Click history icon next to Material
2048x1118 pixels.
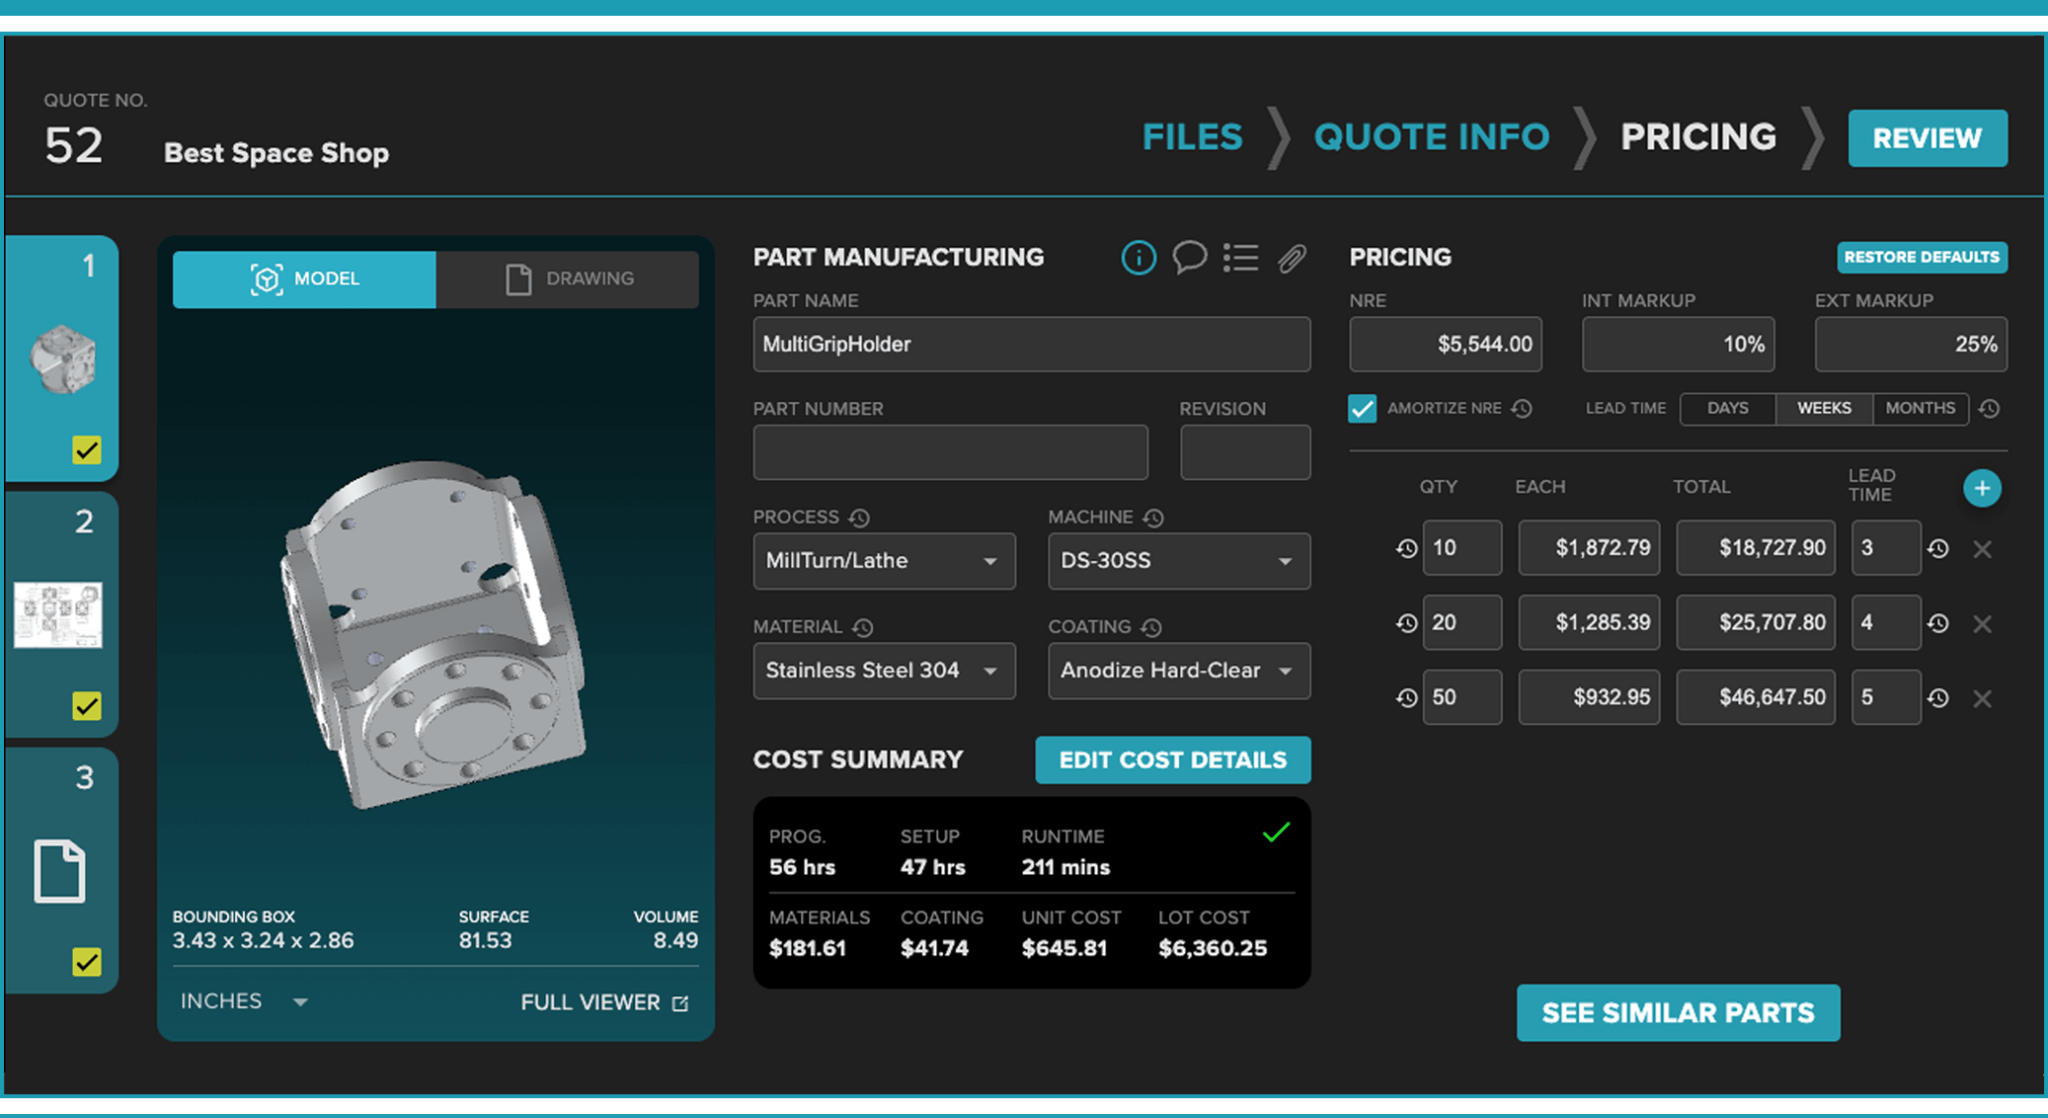point(863,627)
